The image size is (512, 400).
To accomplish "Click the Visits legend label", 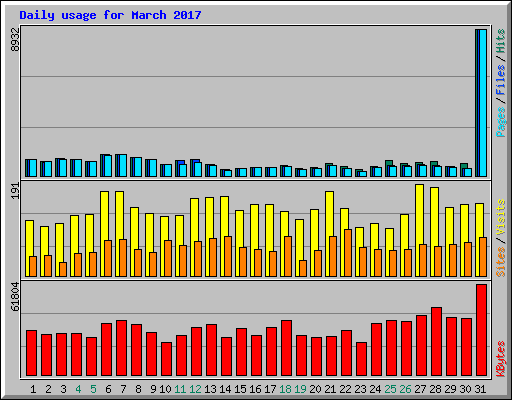I will point(501,217).
